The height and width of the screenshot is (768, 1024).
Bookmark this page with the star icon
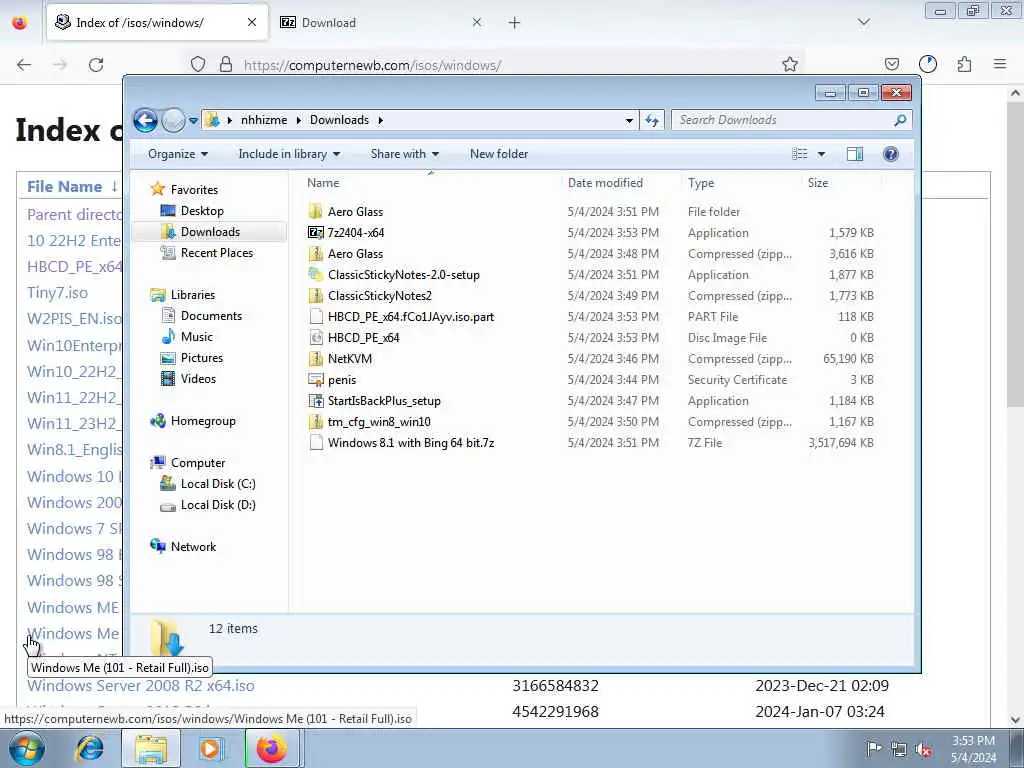point(790,65)
